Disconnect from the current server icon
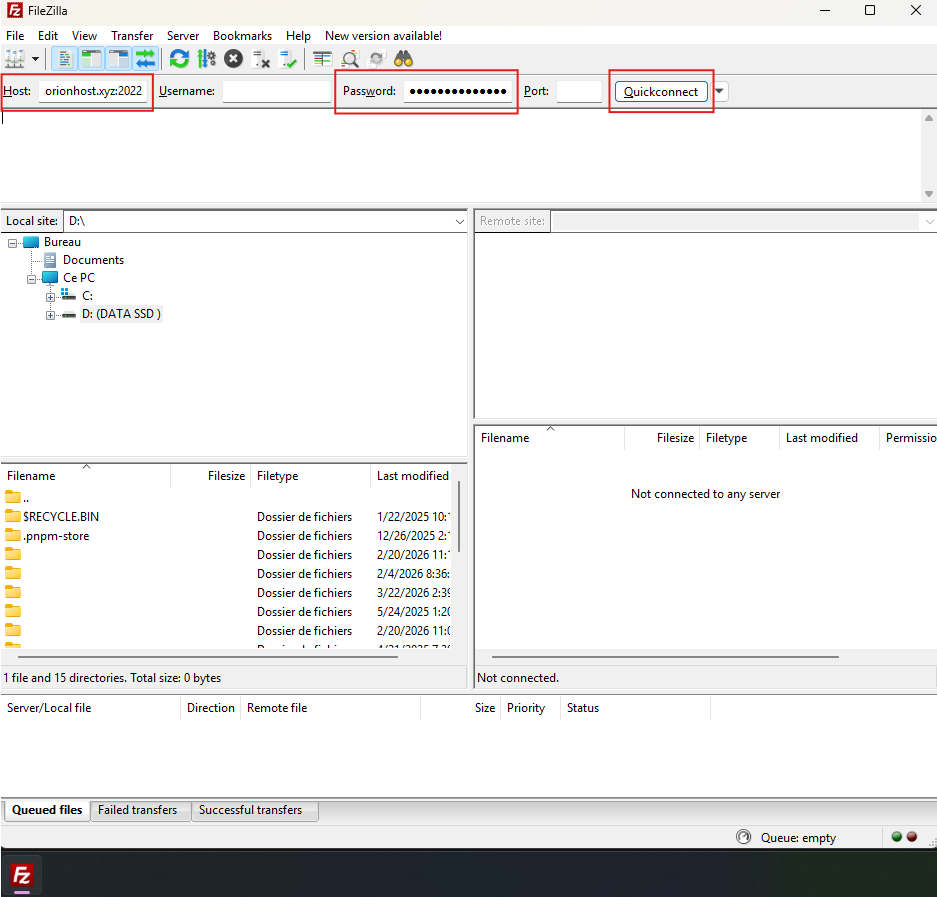This screenshot has width=937, height=897. 261,59
